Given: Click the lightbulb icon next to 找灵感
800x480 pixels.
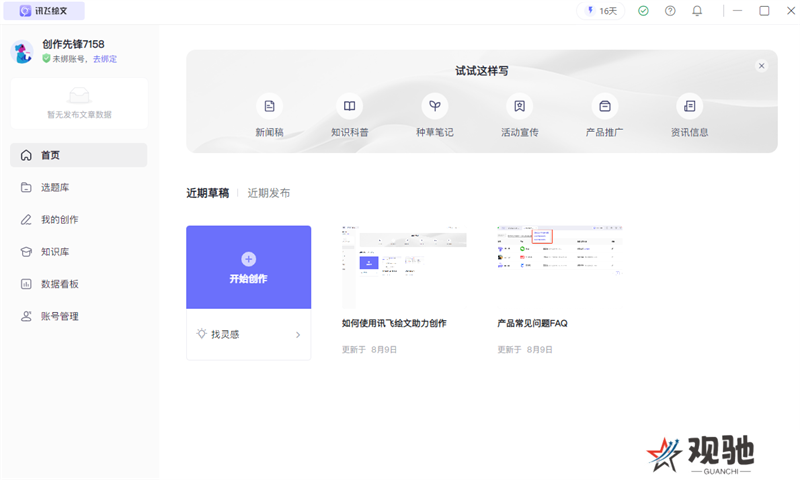Looking at the screenshot, I should [202, 334].
